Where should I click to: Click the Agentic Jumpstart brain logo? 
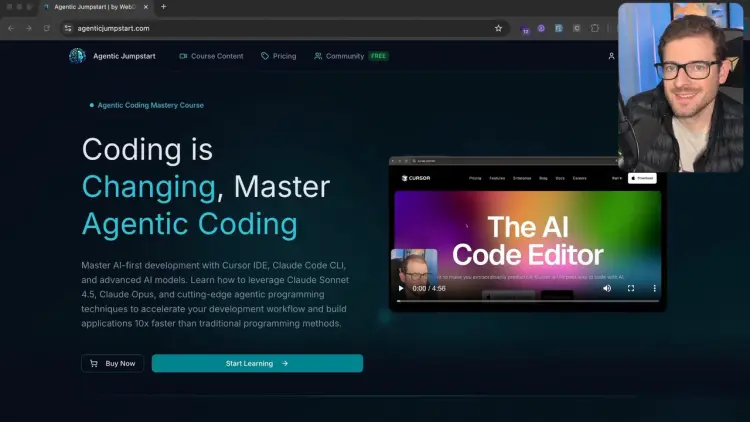(x=77, y=56)
